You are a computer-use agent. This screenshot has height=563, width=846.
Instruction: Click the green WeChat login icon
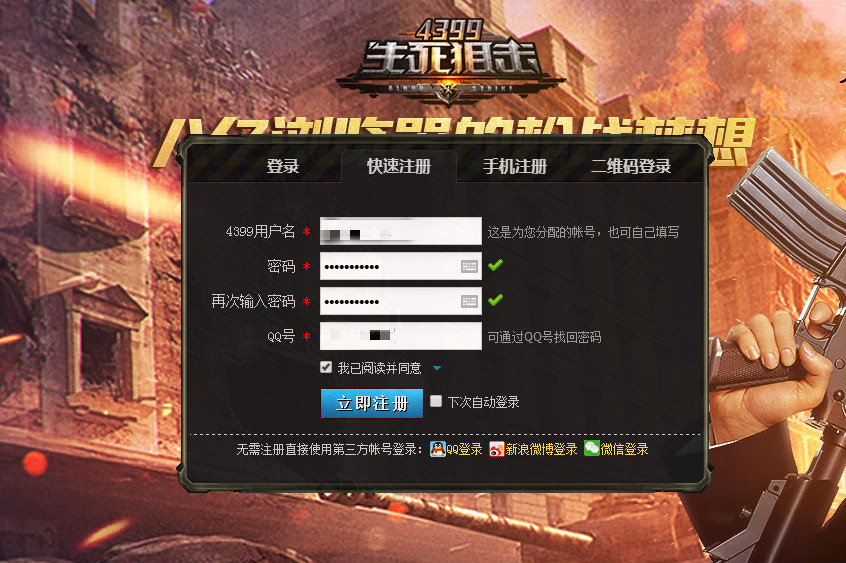pyautogui.click(x=592, y=449)
